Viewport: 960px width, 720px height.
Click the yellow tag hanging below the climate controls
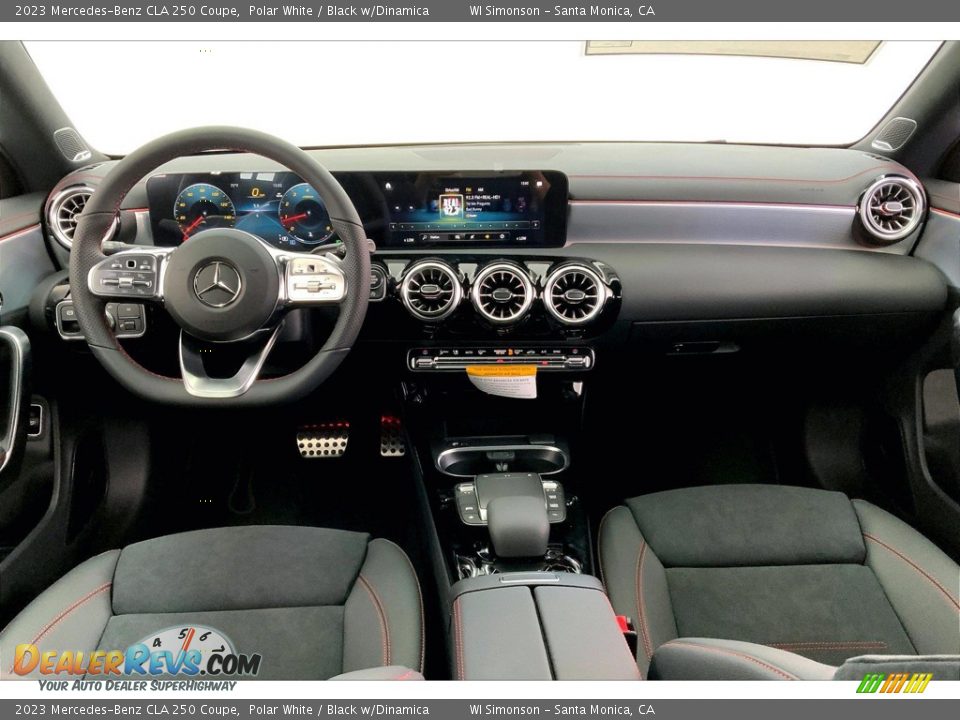tap(502, 381)
